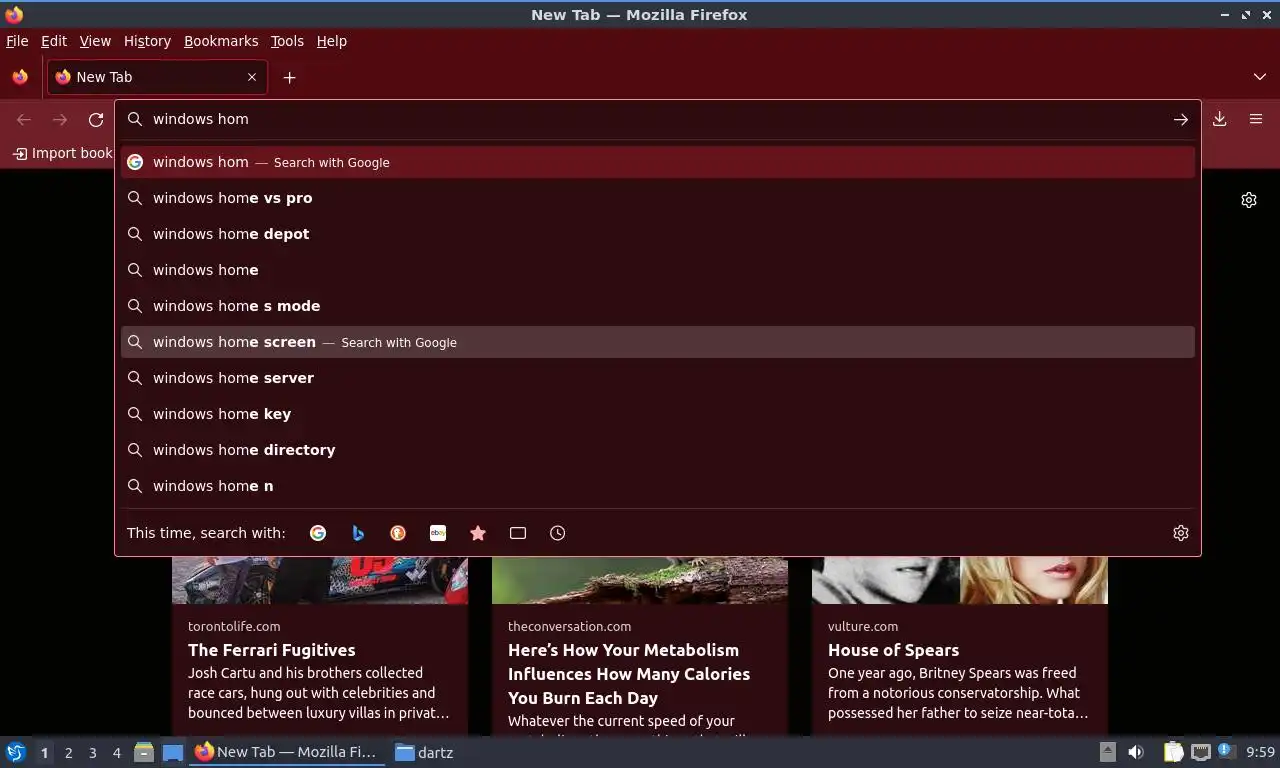
Task: Select suggestion 'windows home vs pro'
Action: [658, 198]
